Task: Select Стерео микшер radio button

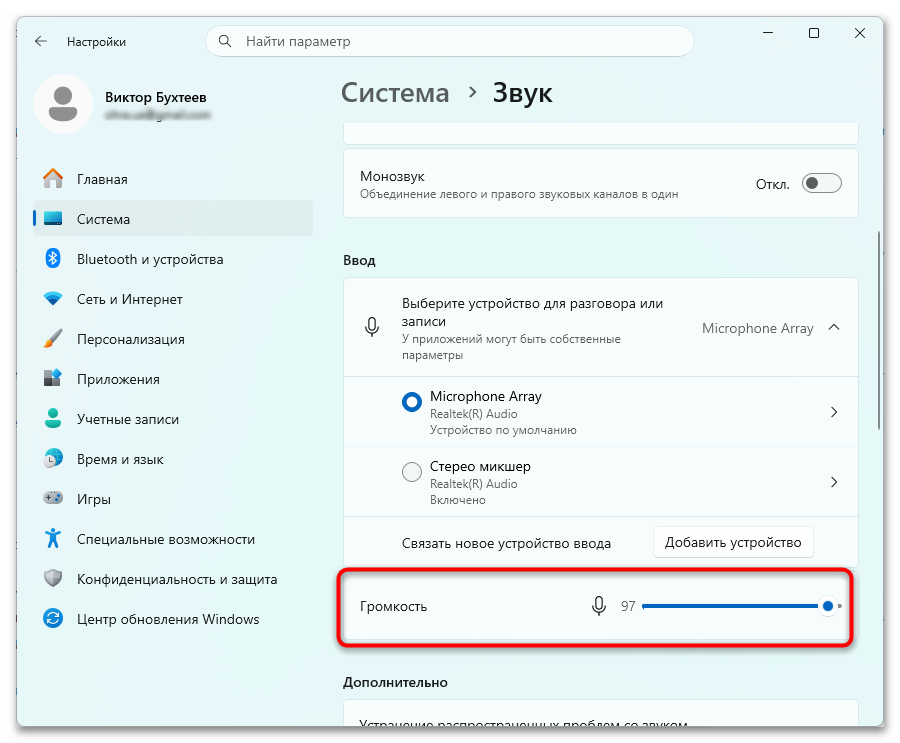Action: 412,472
